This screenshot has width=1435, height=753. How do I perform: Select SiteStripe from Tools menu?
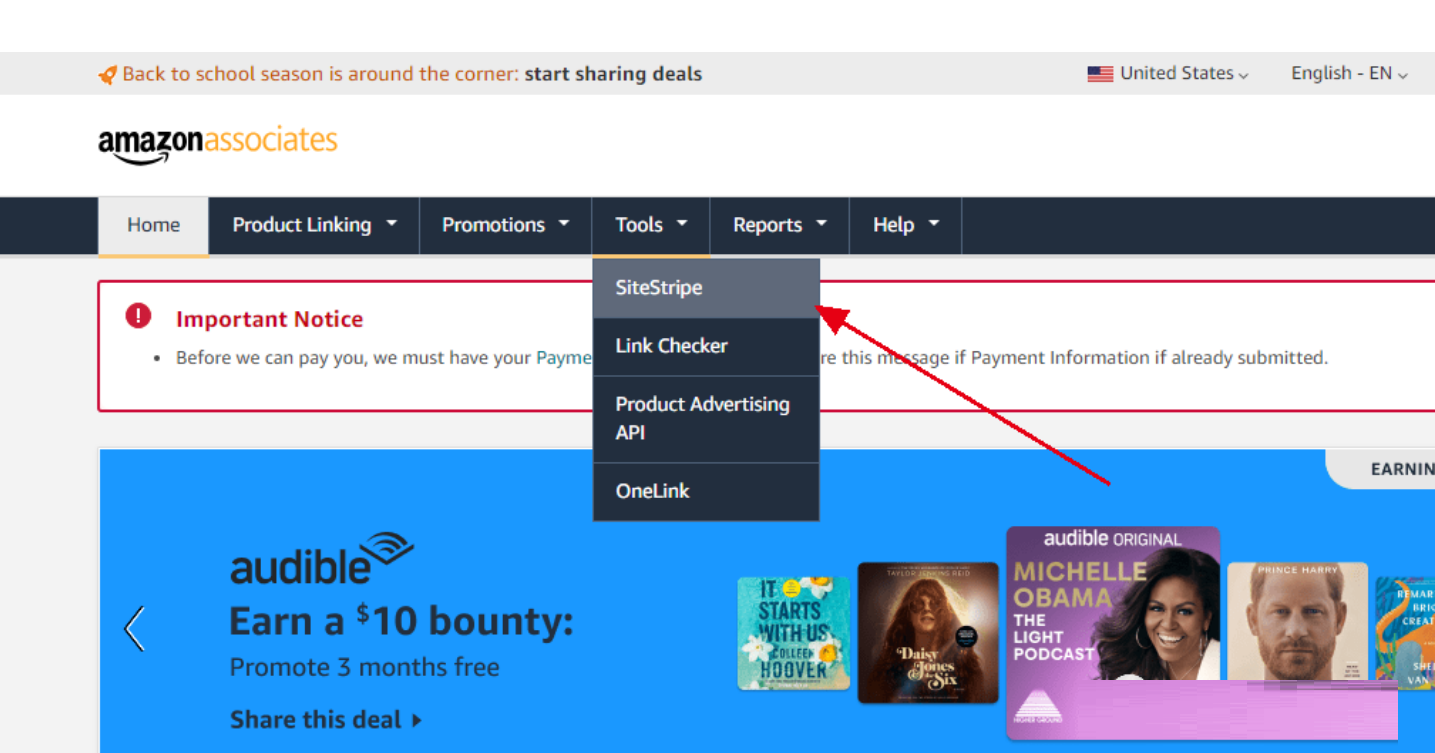706,288
